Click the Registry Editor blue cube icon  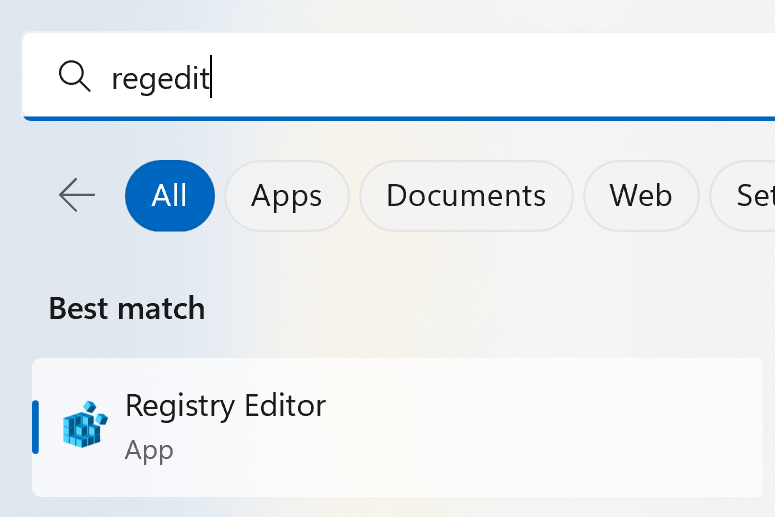click(x=84, y=425)
